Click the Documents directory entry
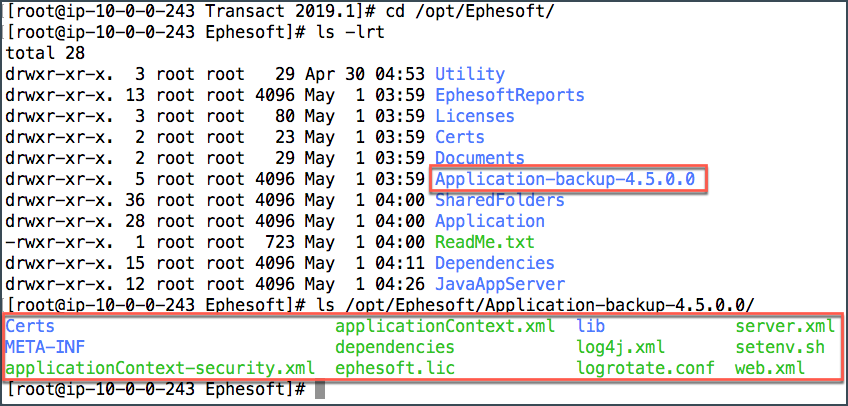The width and height of the screenshot is (848, 406). [x=480, y=158]
